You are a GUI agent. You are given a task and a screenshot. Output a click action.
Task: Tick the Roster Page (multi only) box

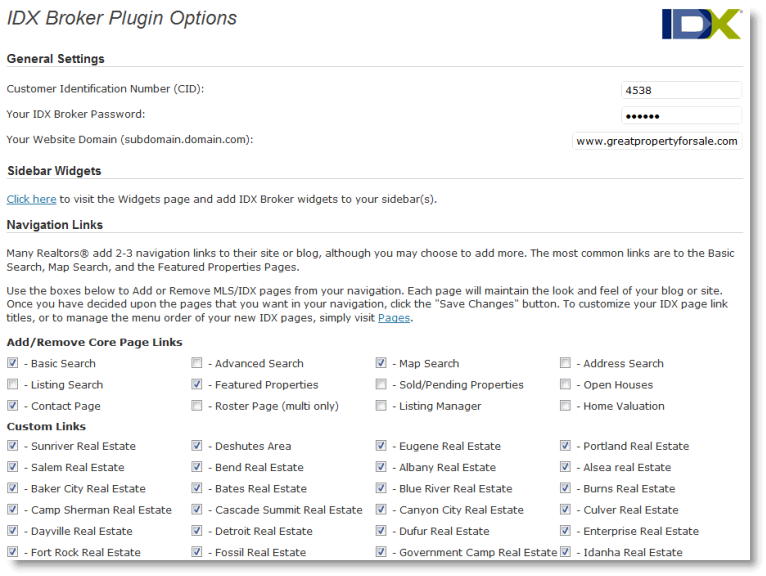(197, 406)
